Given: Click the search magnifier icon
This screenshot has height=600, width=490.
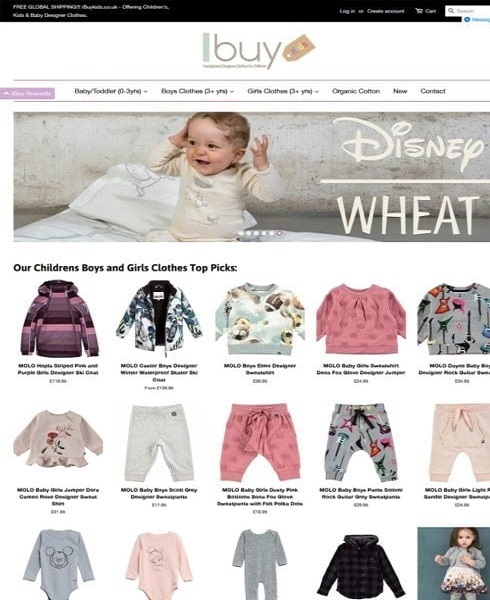Looking at the screenshot, I should [x=451, y=11].
